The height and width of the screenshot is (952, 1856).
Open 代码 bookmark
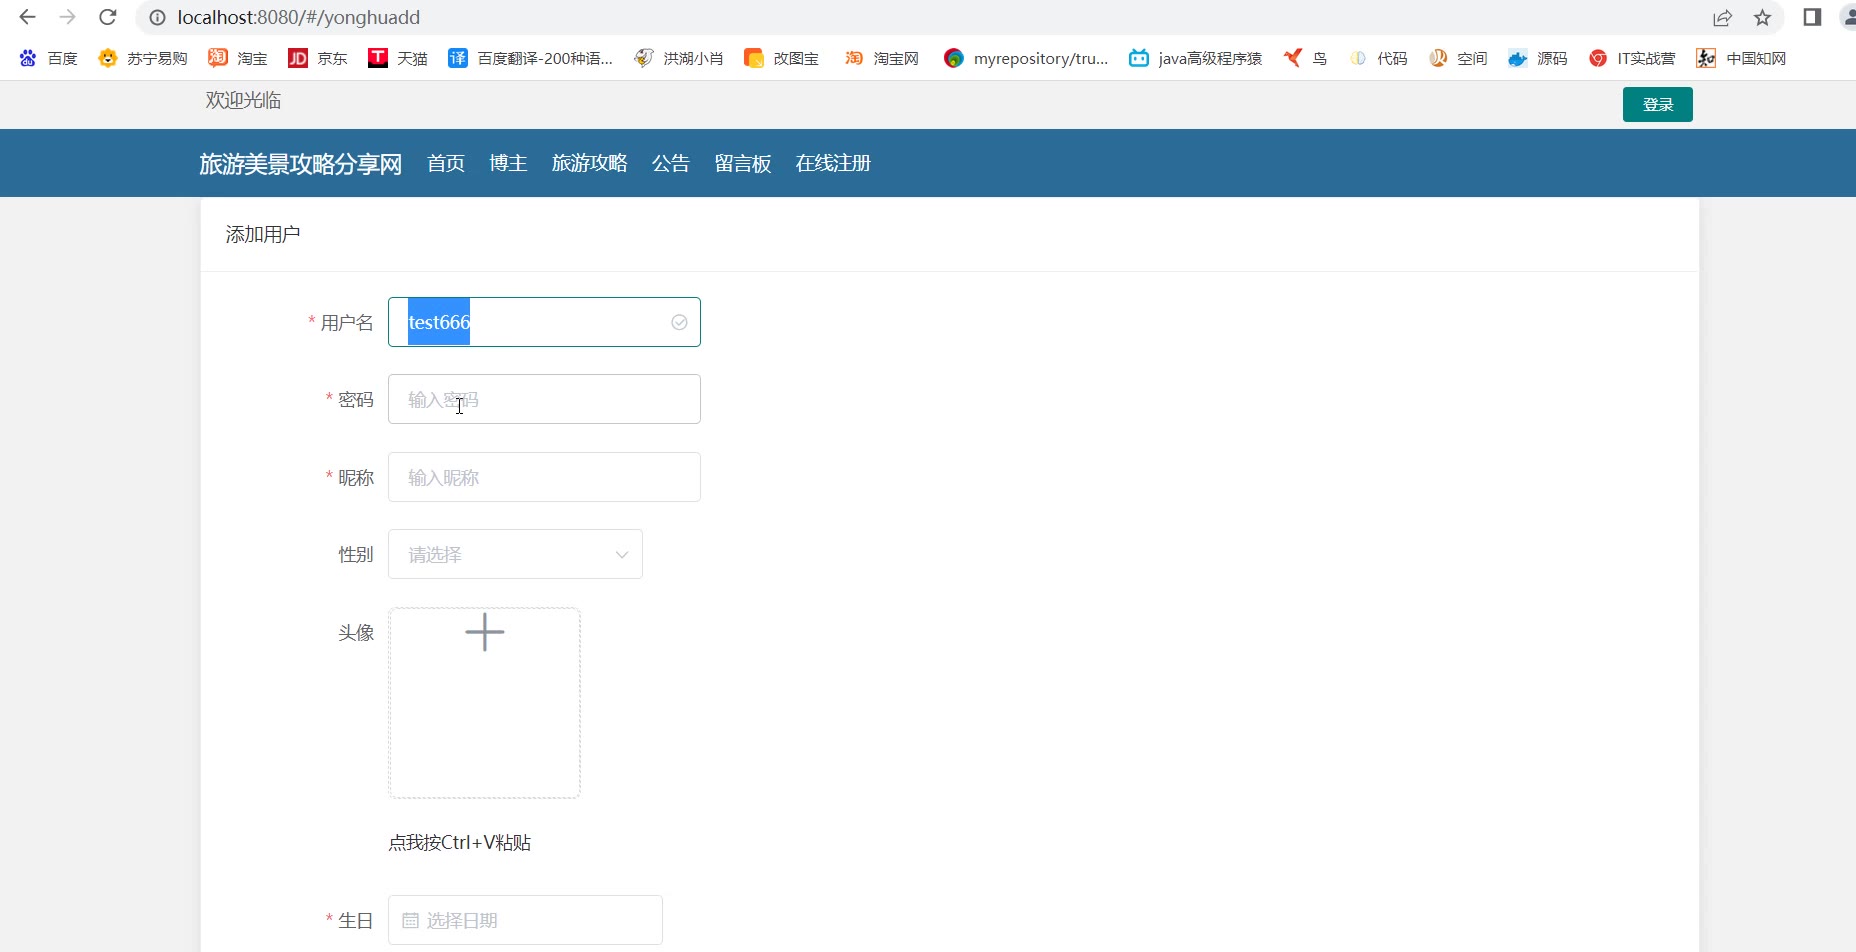pyautogui.click(x=1378, y=58)
